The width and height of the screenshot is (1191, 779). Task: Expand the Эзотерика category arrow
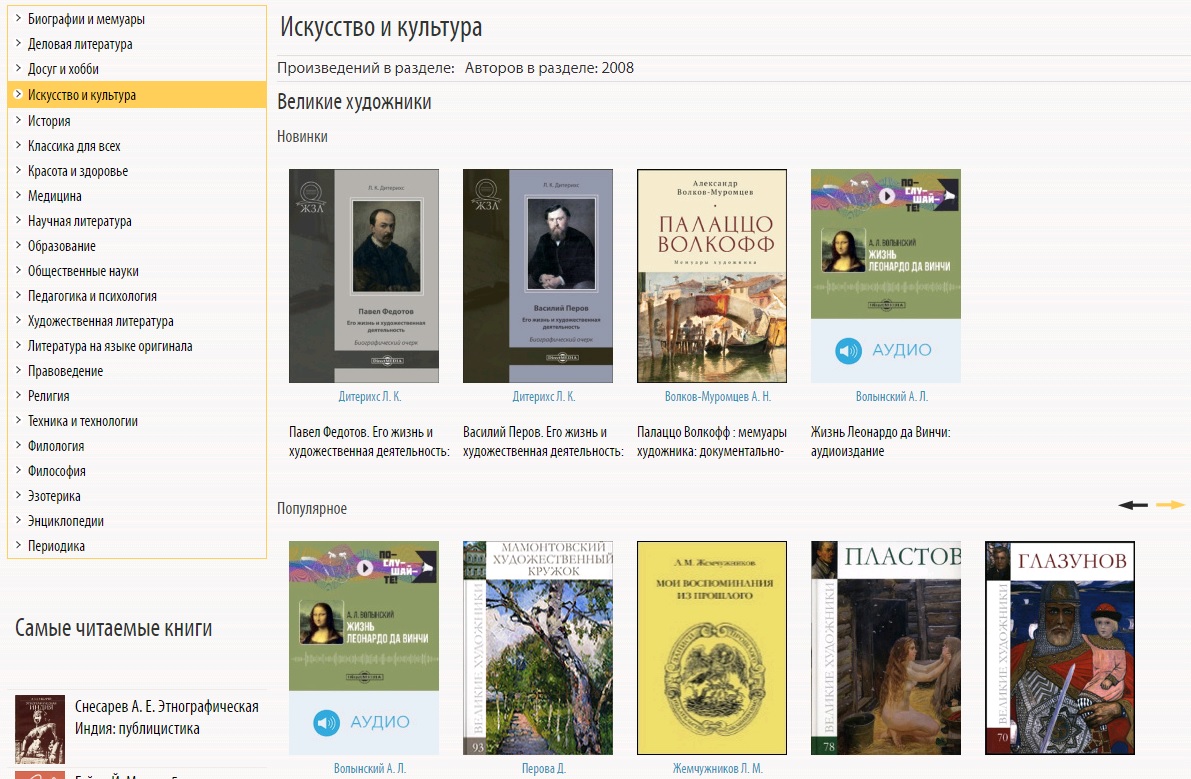(x=18, y=496)
